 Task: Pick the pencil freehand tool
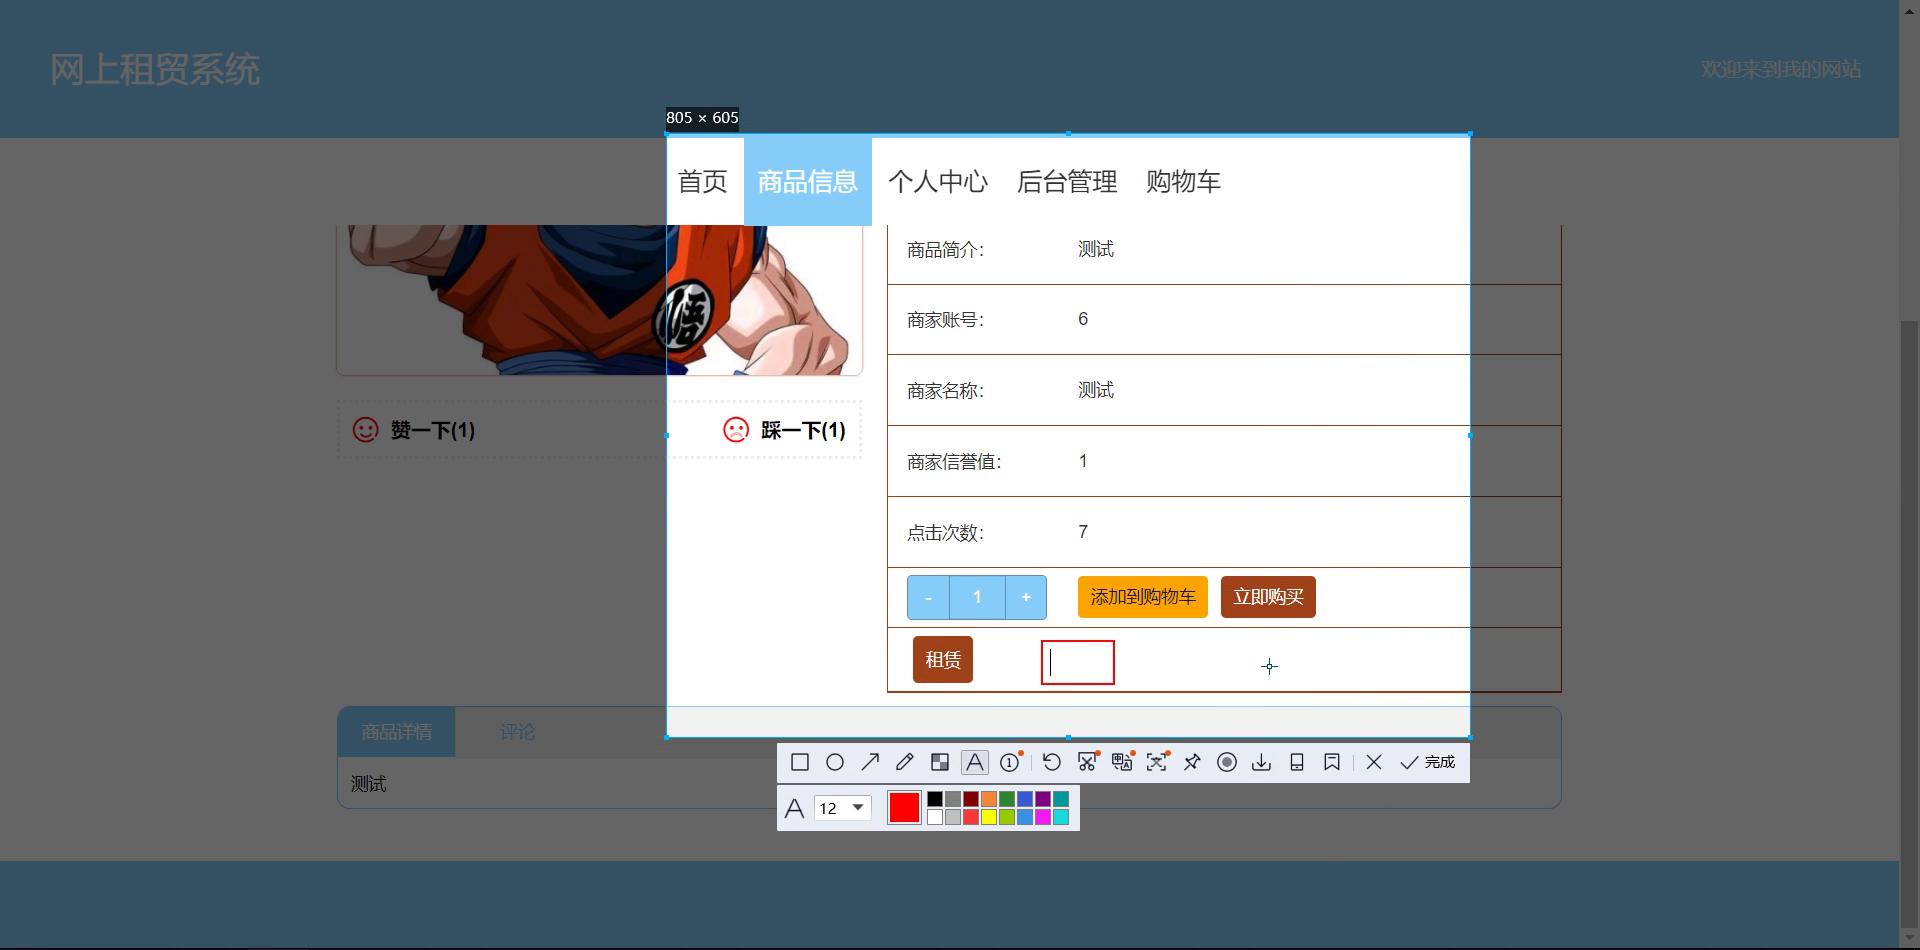(x=905, y=763)
